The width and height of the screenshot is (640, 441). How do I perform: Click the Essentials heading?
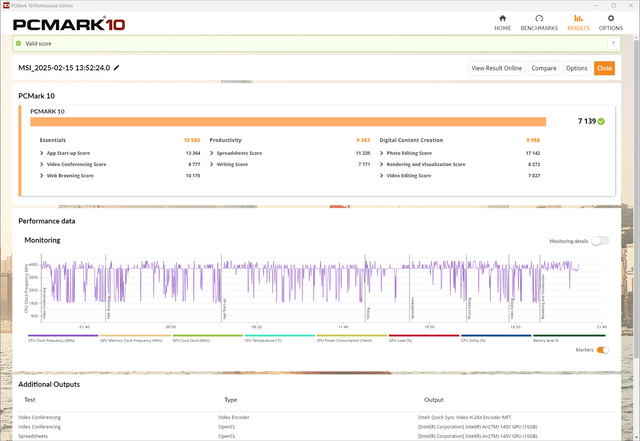tap(53, 140)
